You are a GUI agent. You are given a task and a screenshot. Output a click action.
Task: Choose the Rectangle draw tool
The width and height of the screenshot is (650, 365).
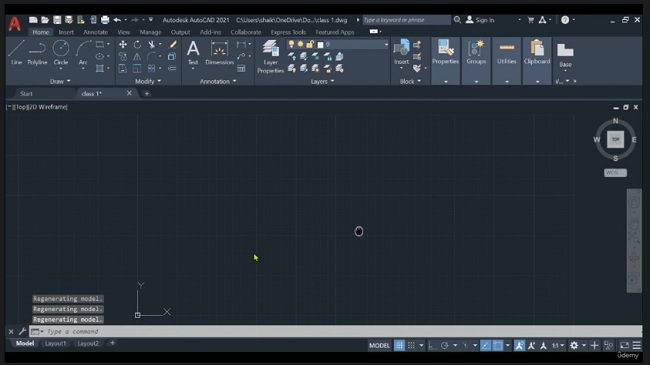100,44
